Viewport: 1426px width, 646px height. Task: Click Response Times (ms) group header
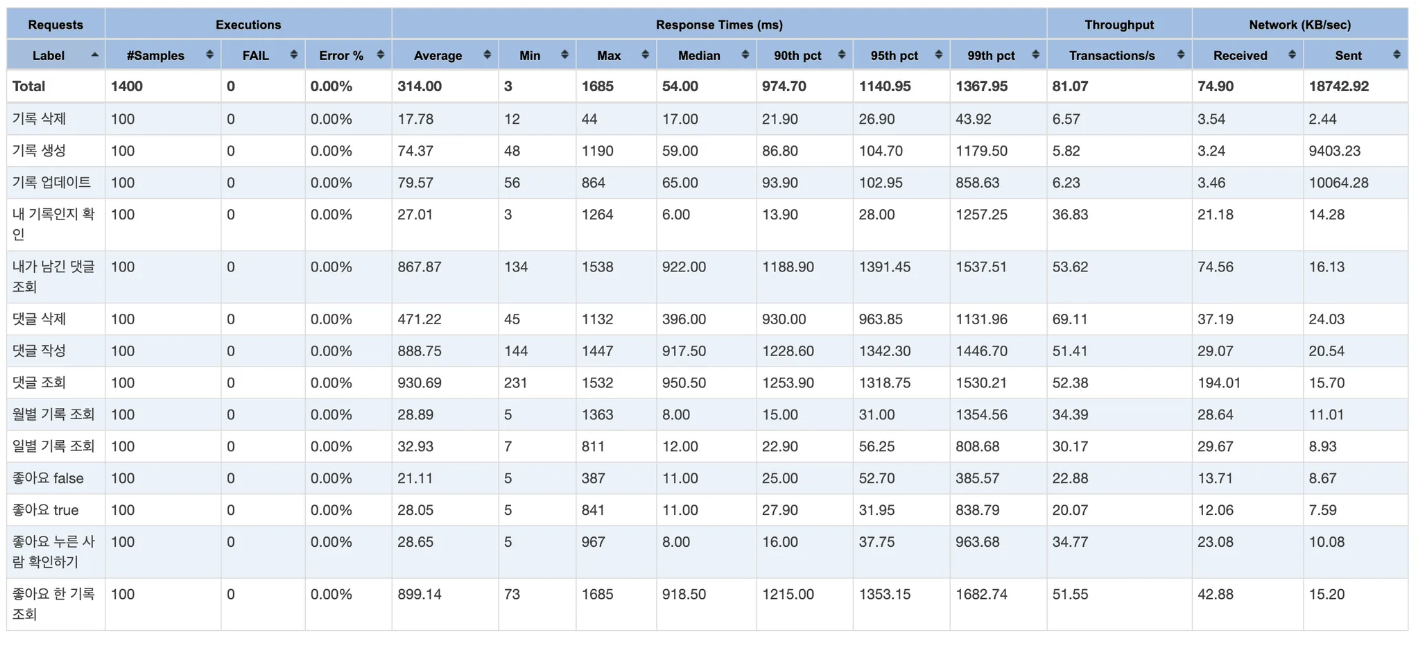point(719,24)
